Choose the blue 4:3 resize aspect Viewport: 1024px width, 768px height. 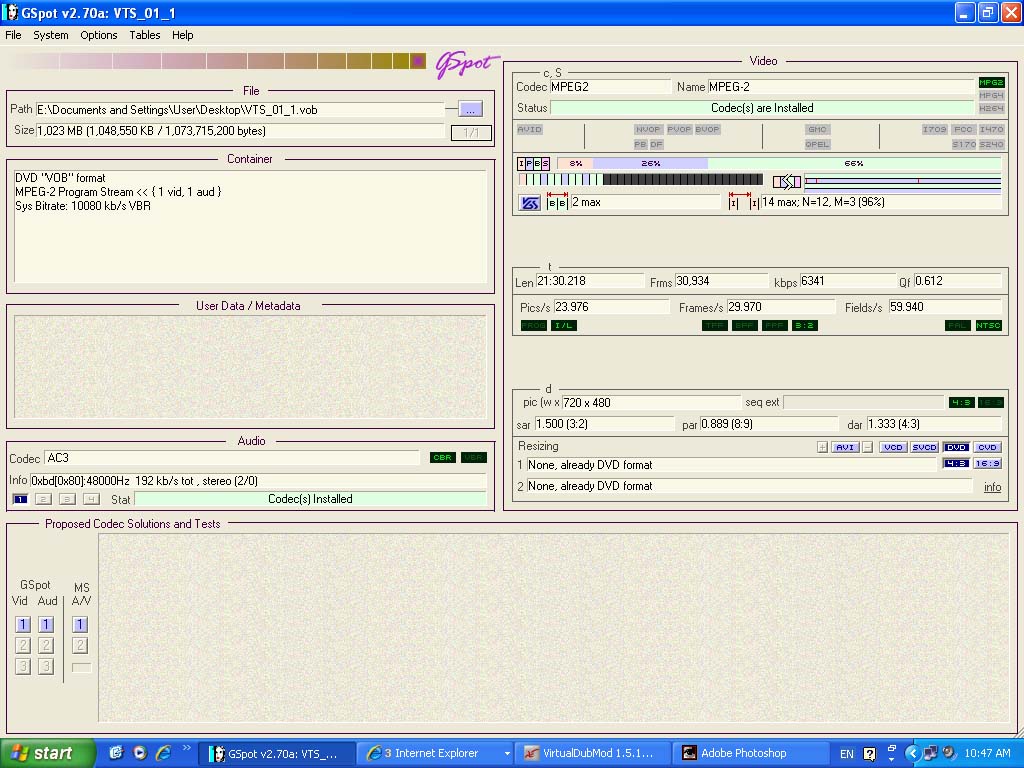coord(956,463)
